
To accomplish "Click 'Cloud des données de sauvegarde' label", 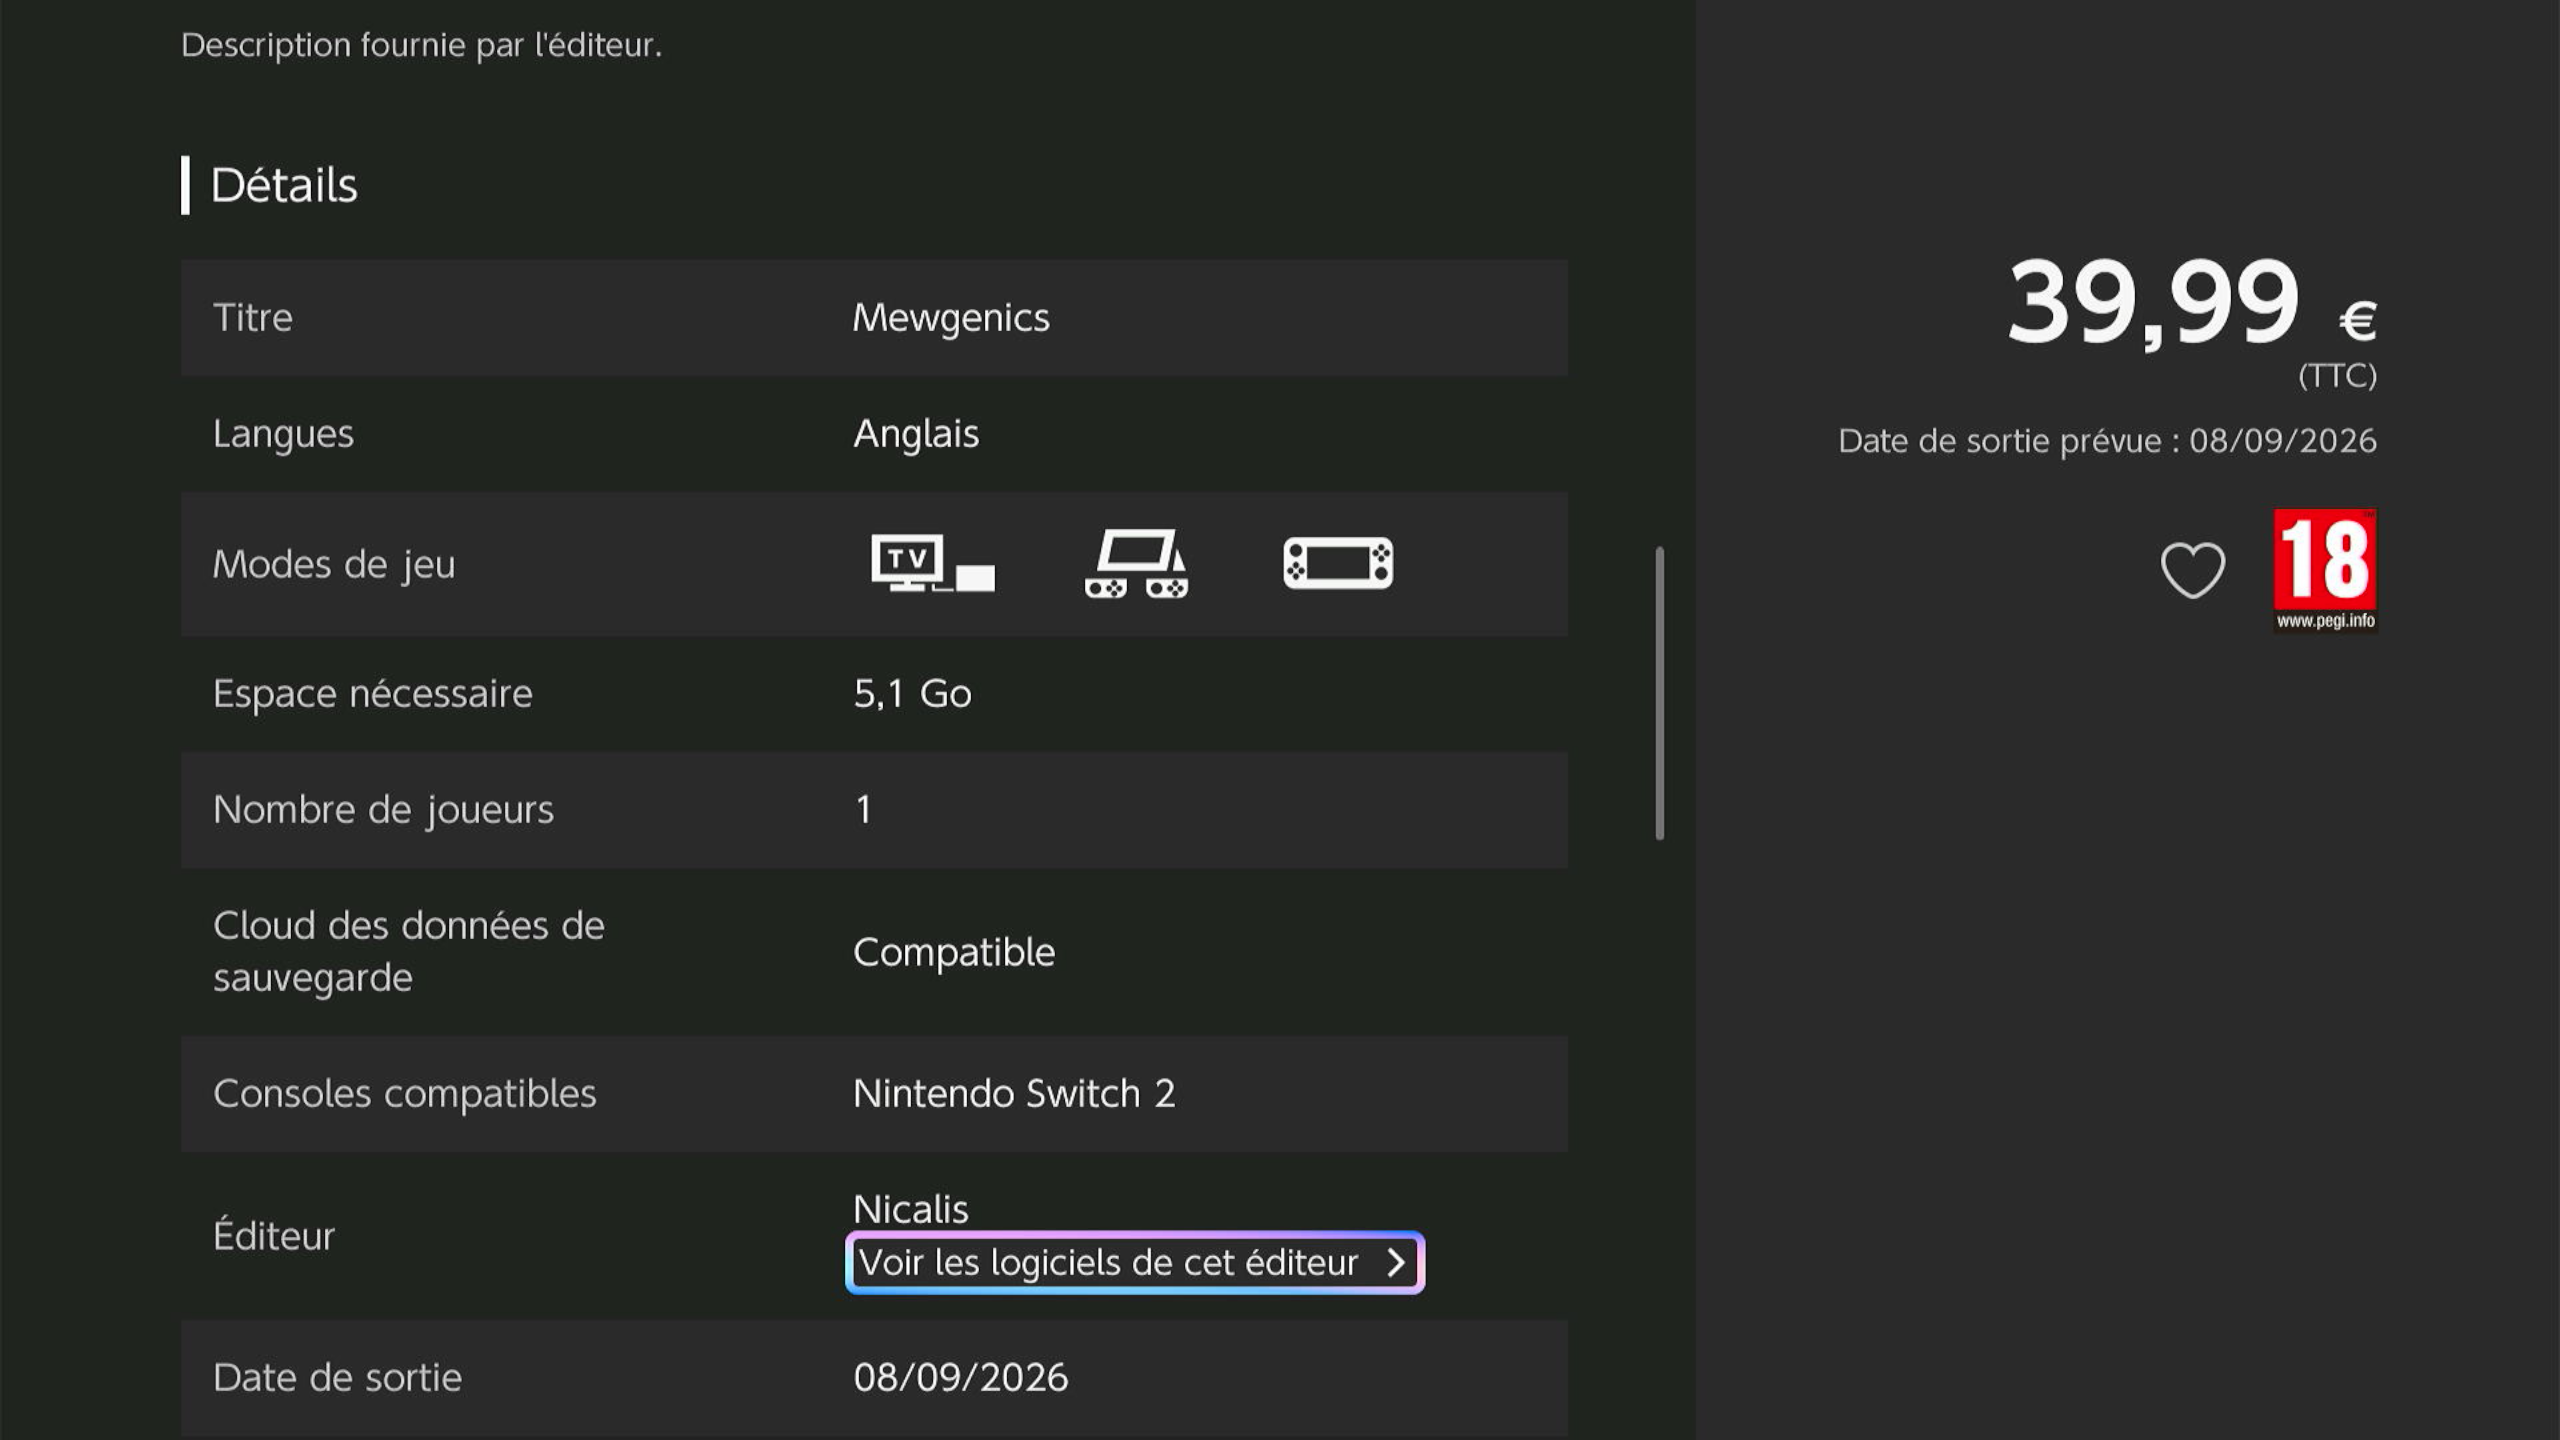I will (409, 952).
